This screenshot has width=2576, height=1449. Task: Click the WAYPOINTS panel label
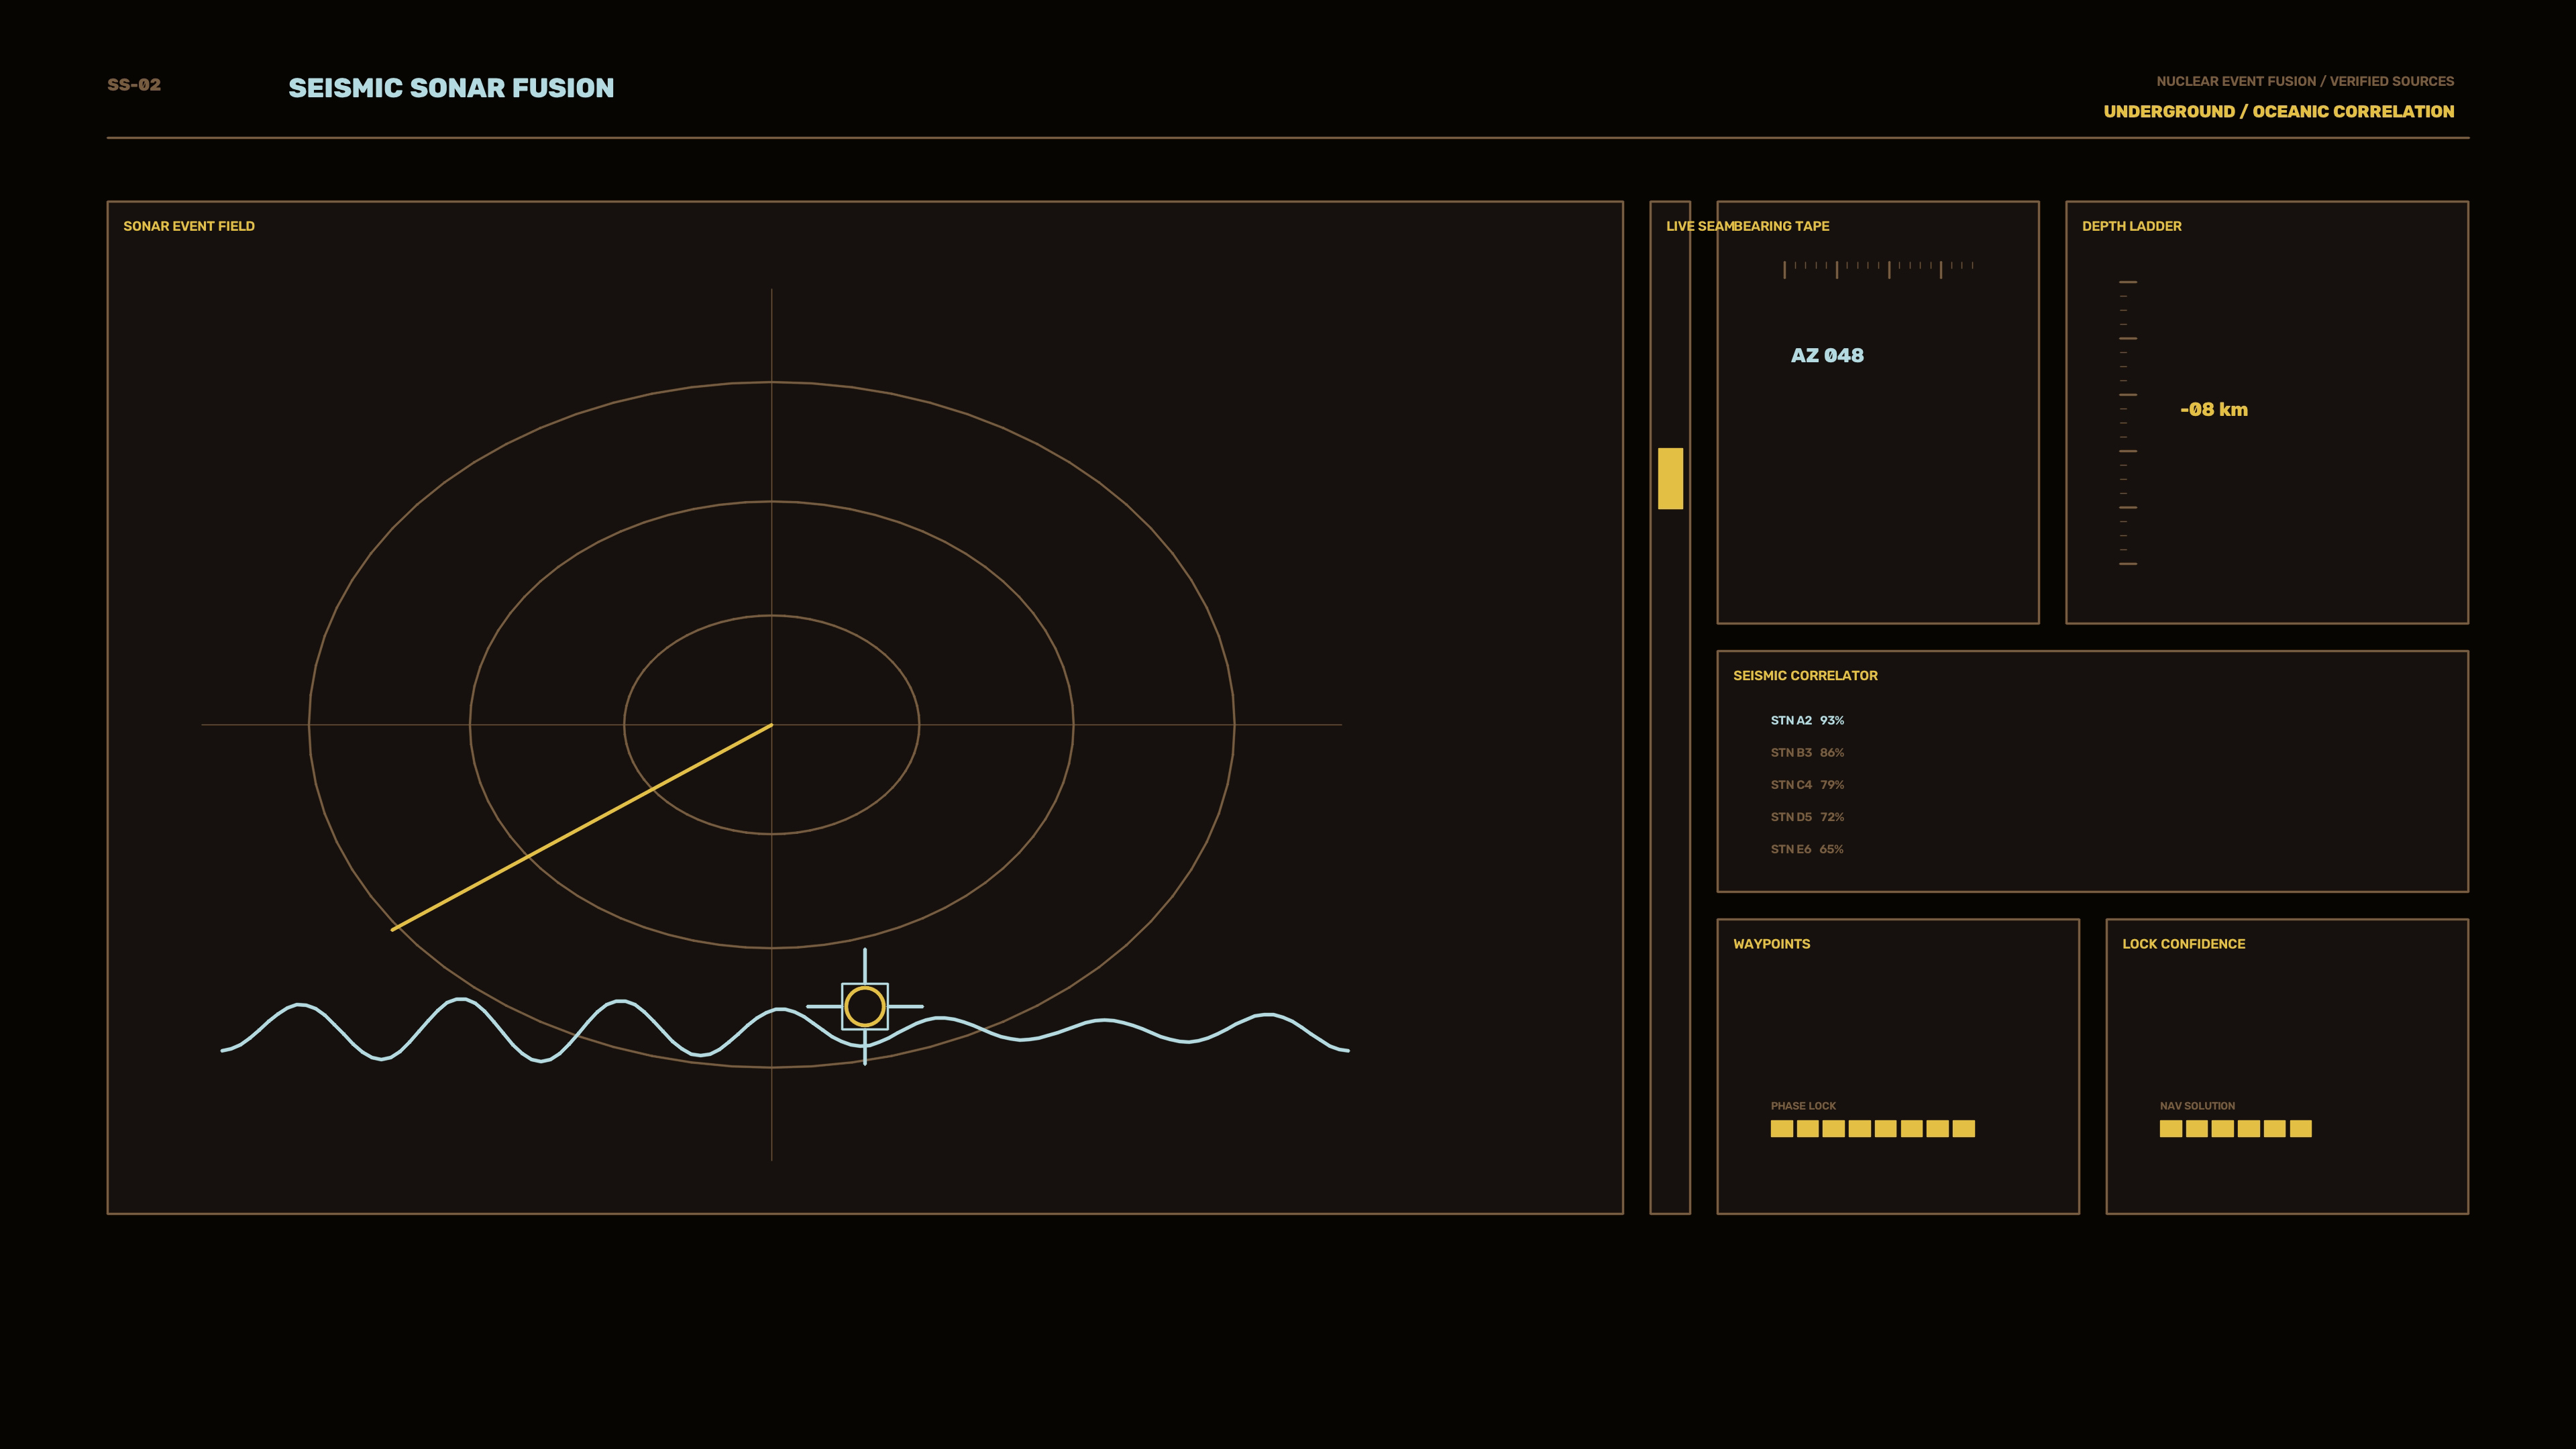click(x=1771, y=944)
